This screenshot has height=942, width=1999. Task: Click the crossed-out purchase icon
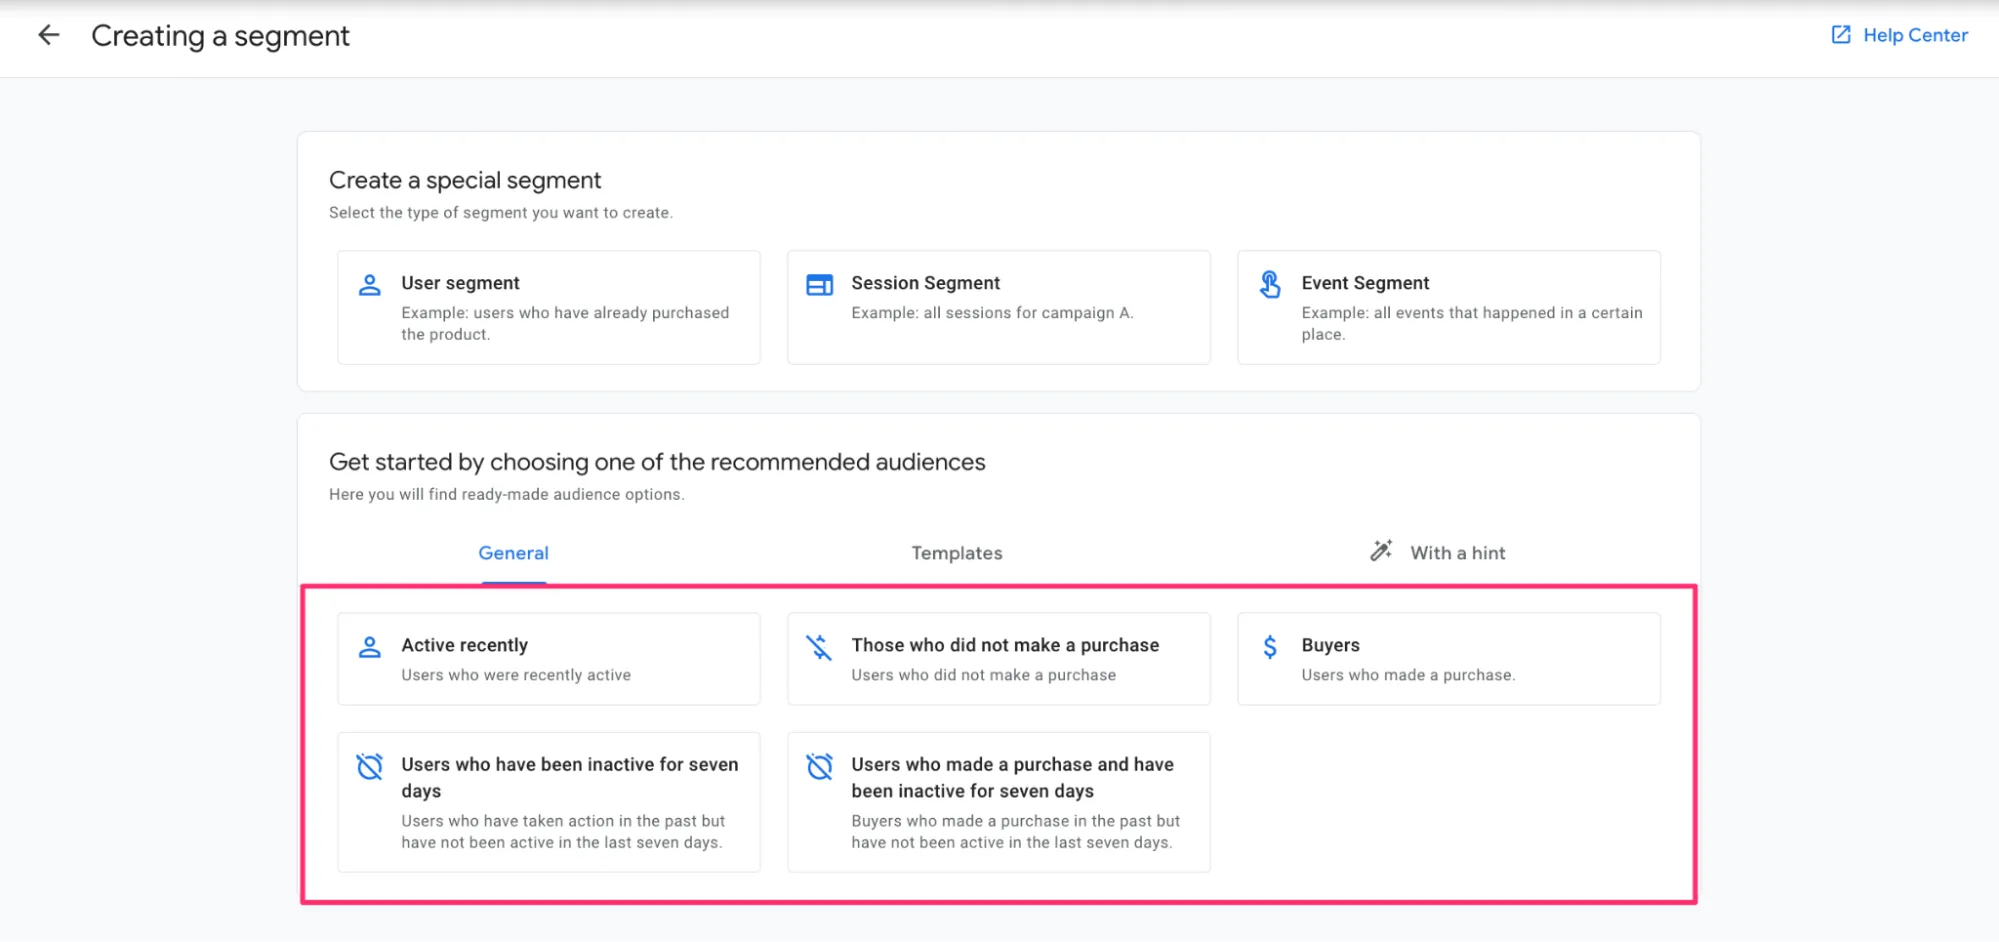tap(820, 646)
